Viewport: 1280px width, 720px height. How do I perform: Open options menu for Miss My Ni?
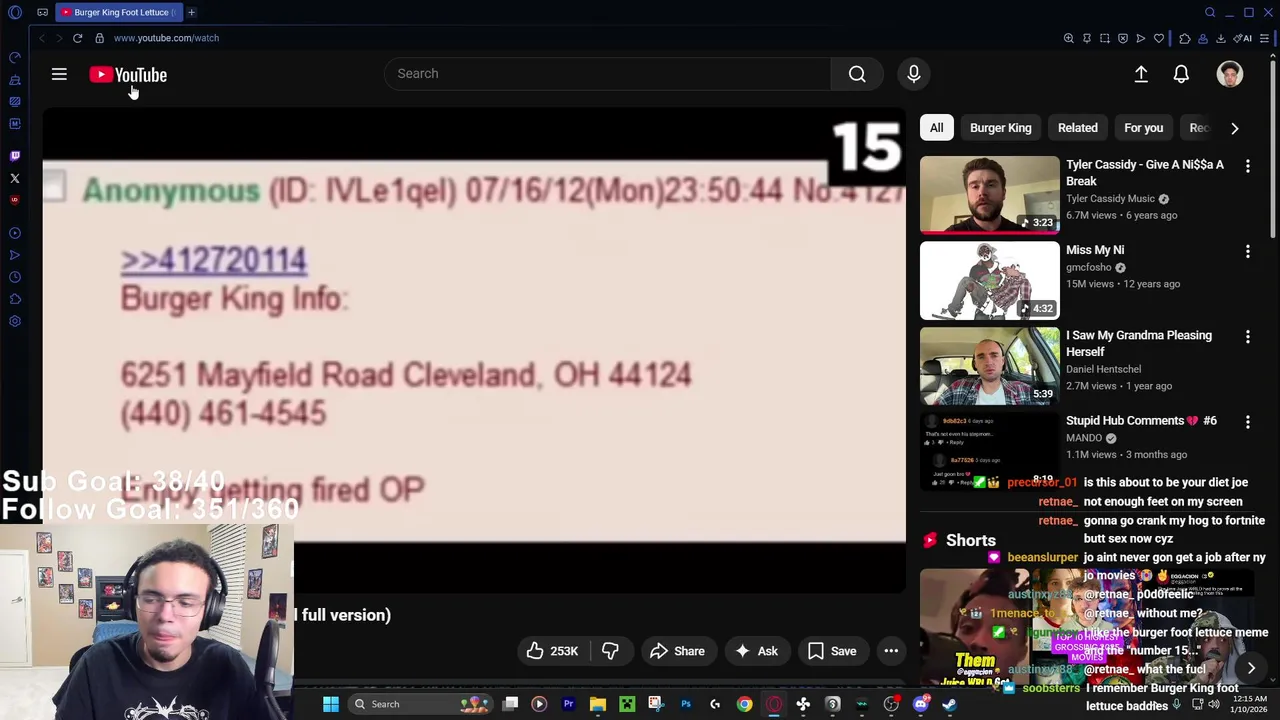(x=1247, y=251)
